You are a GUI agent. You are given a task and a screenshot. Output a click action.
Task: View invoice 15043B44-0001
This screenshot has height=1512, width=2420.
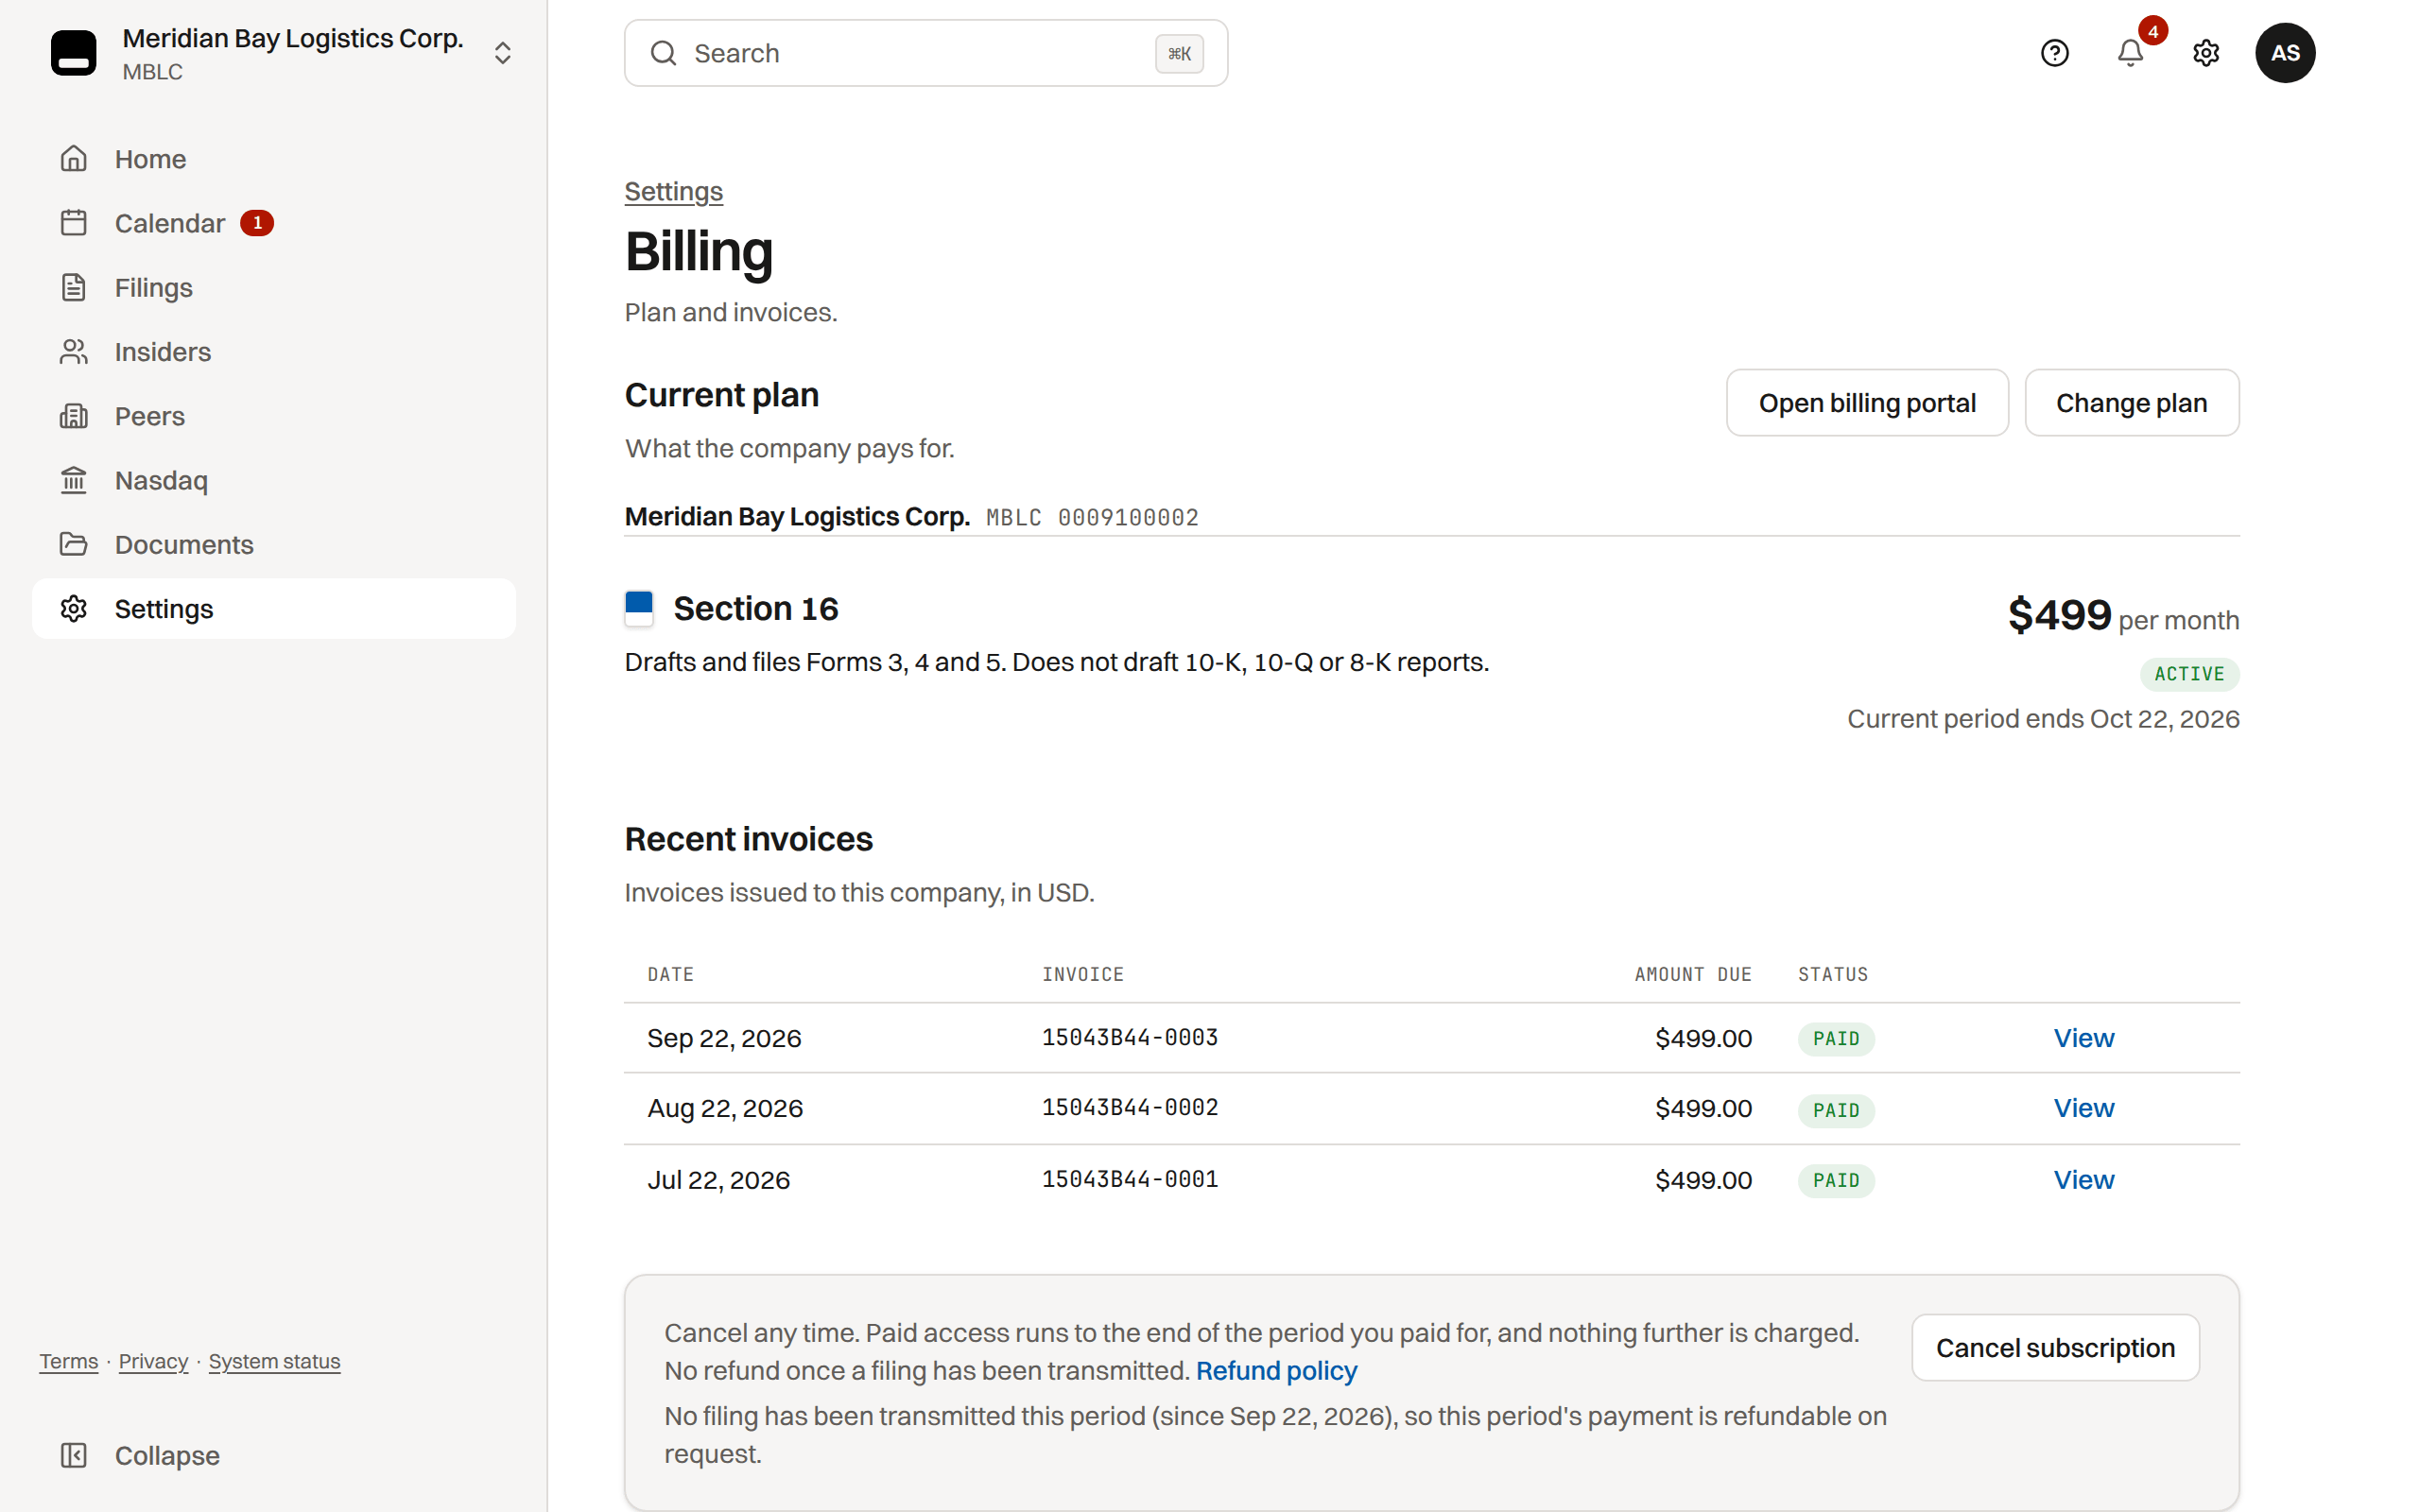coord(2083,1180)
